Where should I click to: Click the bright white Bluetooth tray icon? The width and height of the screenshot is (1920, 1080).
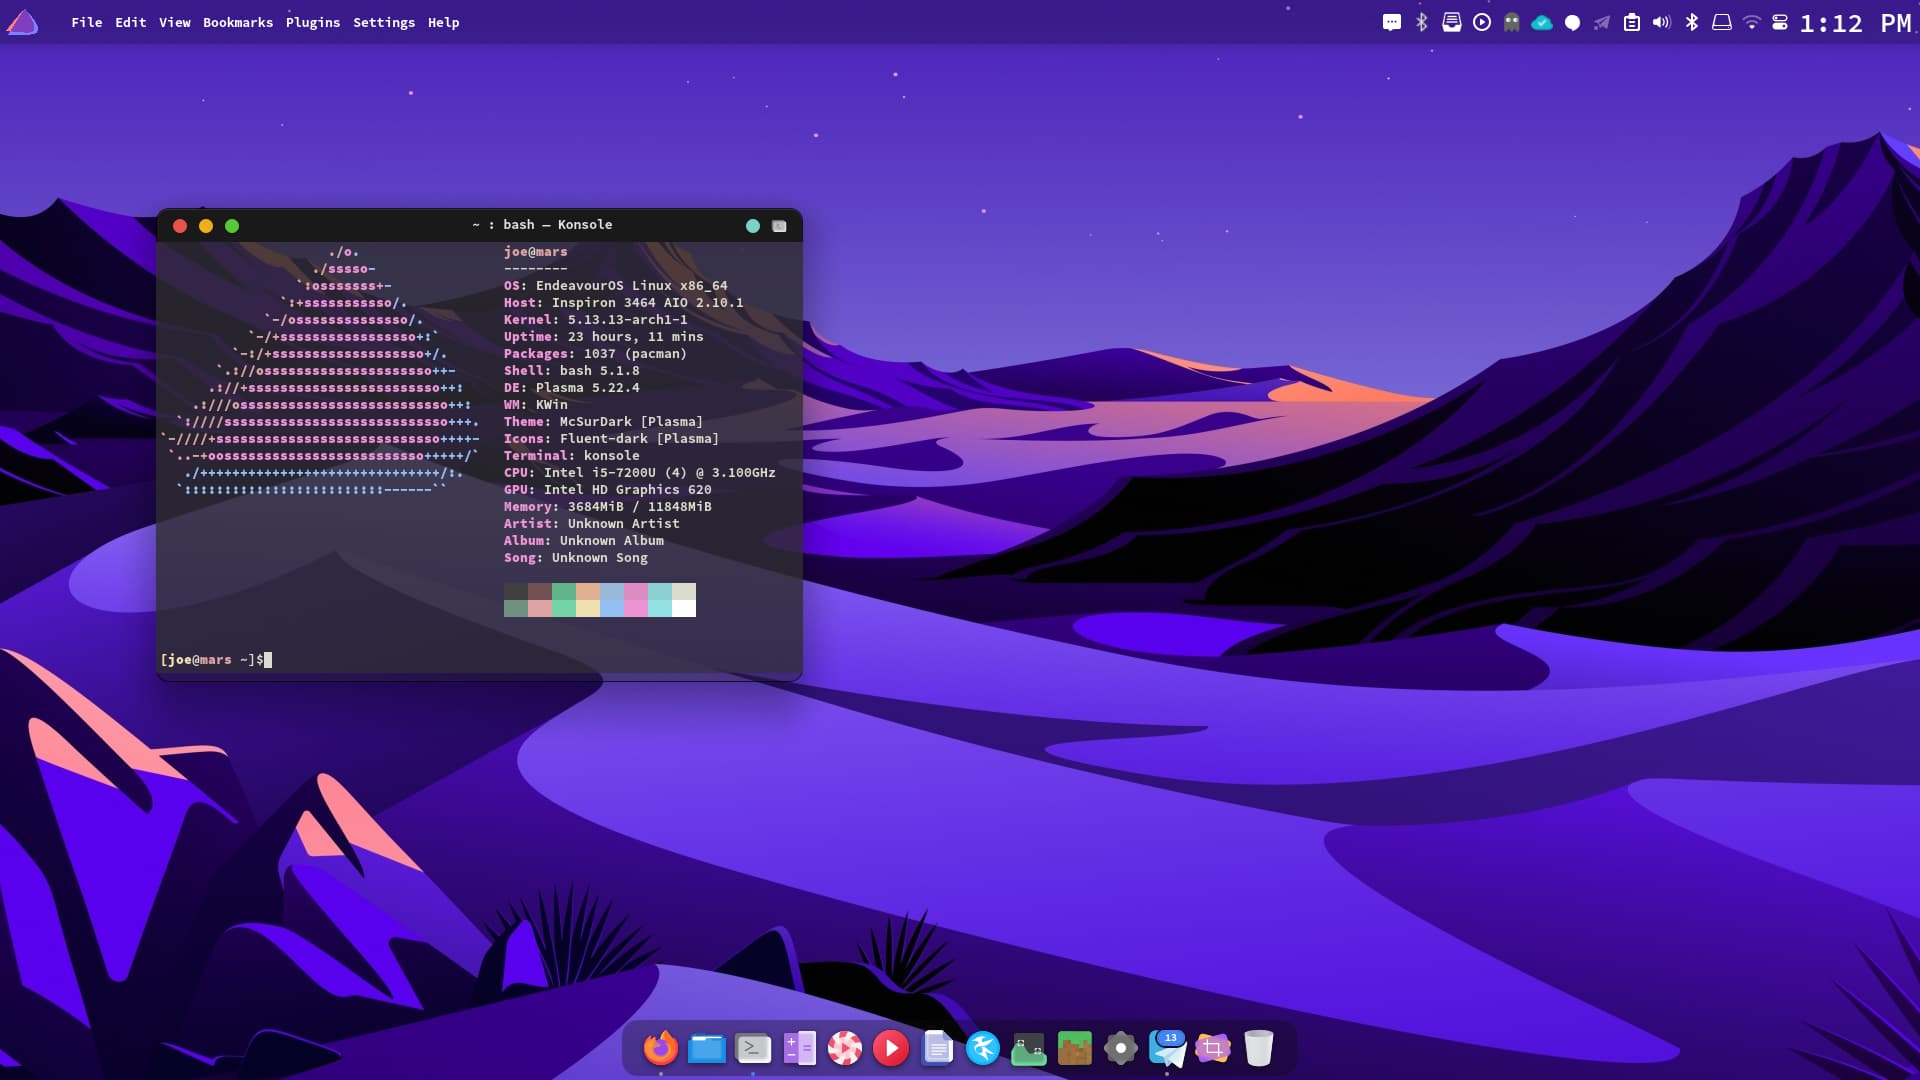click(x=1692, y=22)
